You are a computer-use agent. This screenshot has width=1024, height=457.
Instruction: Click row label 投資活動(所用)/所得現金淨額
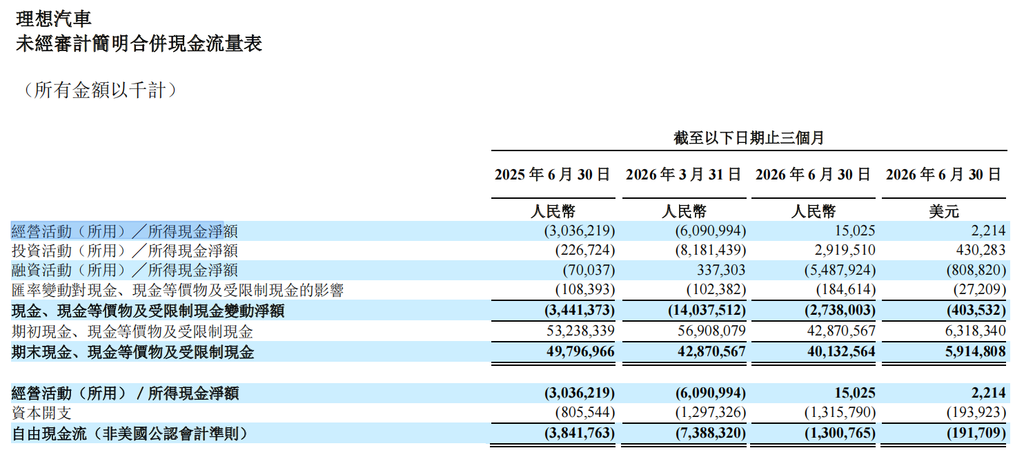(125, 251)
